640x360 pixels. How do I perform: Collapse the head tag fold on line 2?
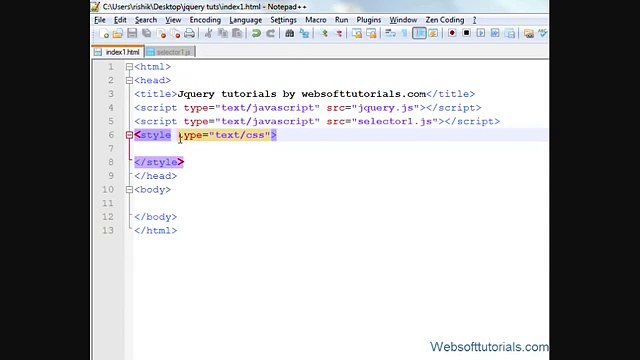tap(129, 80)
